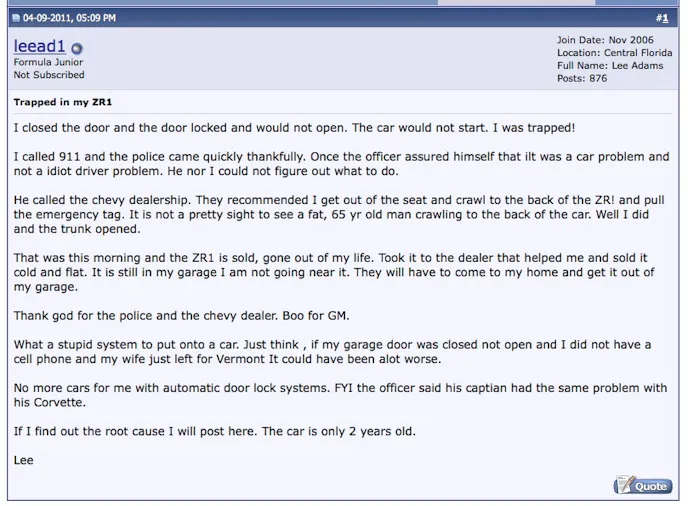Click the Join Date: Nov 2006 text
The width and height of the screenshot is (688, 506).
click(x=605, y=40)
